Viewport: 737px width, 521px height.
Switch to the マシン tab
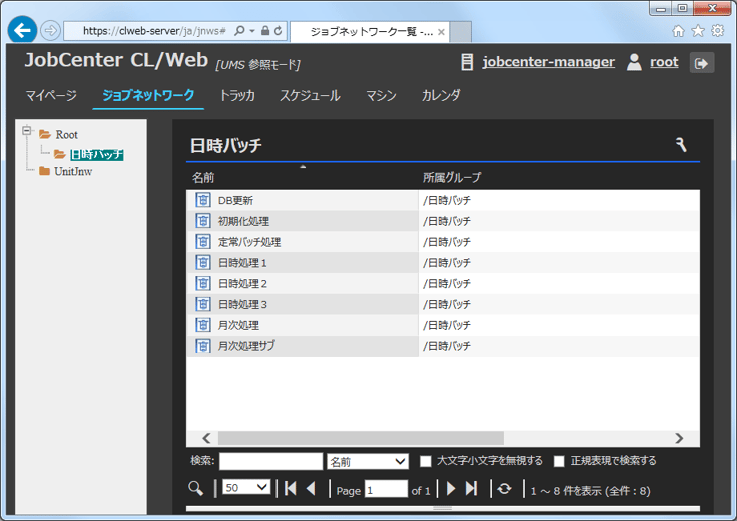(x=381, y=95)
